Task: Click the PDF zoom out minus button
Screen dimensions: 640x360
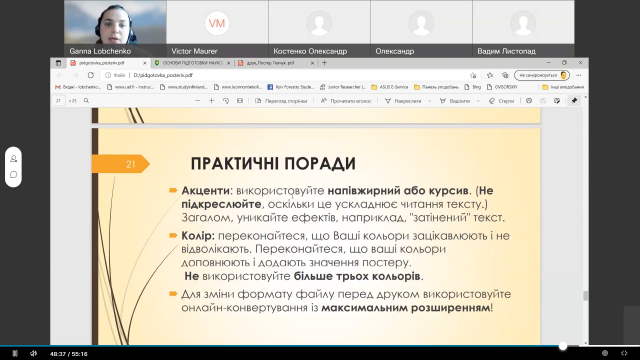Action: pos(198,100)
